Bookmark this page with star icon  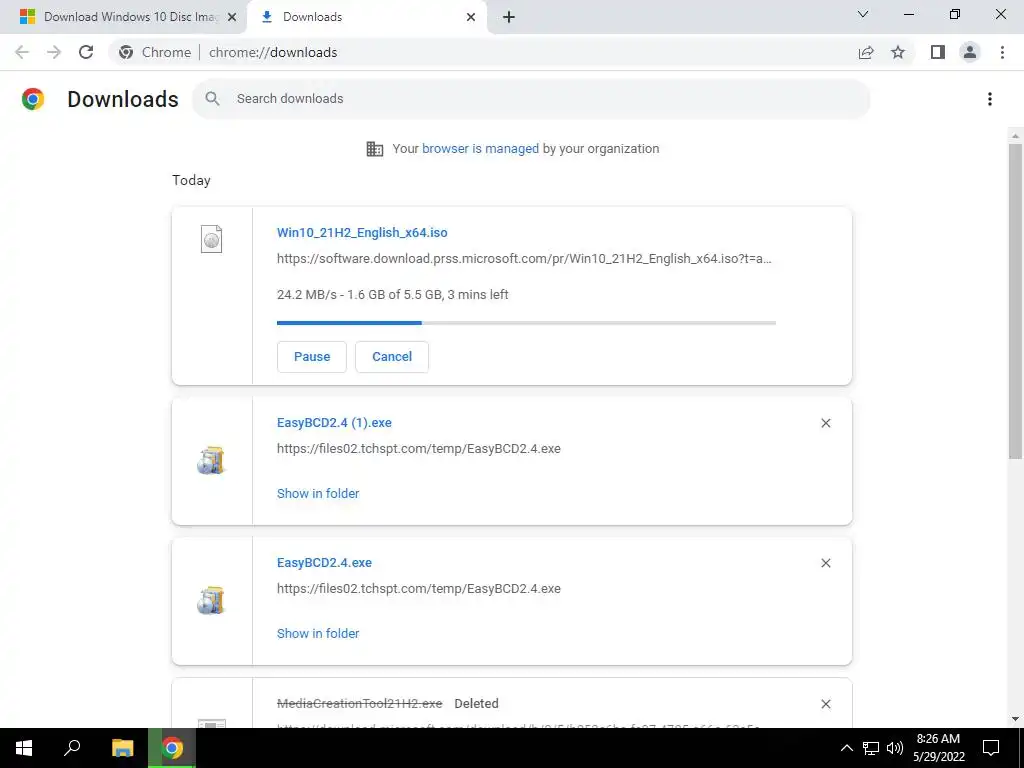click(x=898, y=52)
